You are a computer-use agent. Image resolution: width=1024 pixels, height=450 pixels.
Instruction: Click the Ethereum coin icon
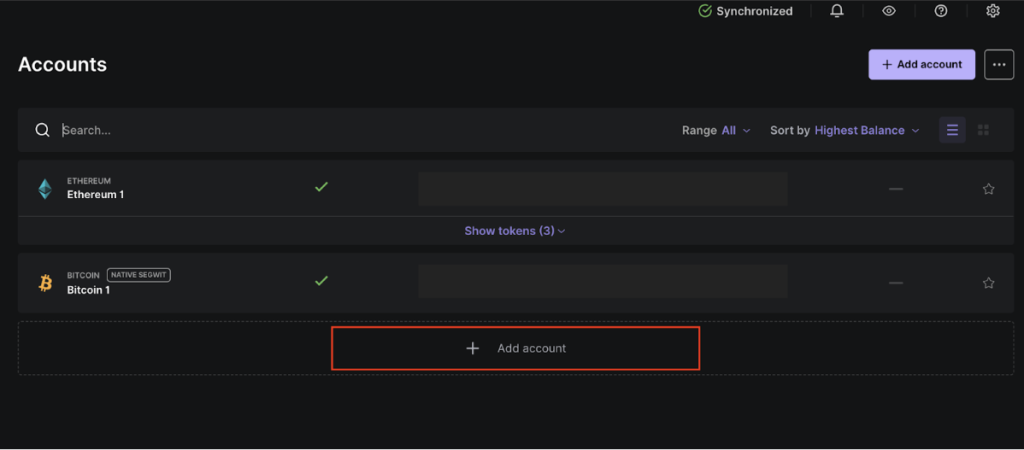45,188
